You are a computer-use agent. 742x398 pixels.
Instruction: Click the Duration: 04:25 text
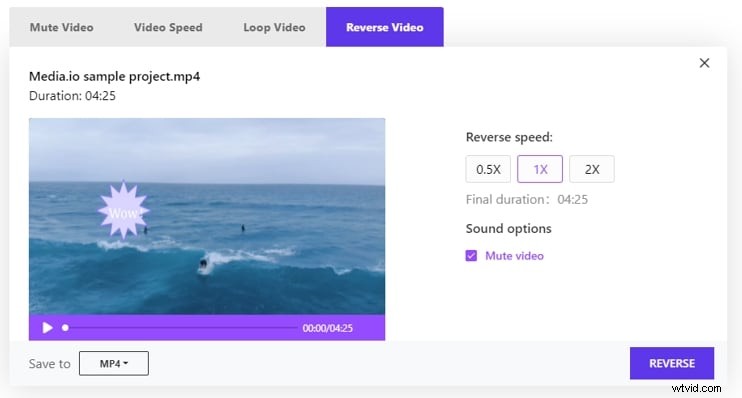point(72,96)
